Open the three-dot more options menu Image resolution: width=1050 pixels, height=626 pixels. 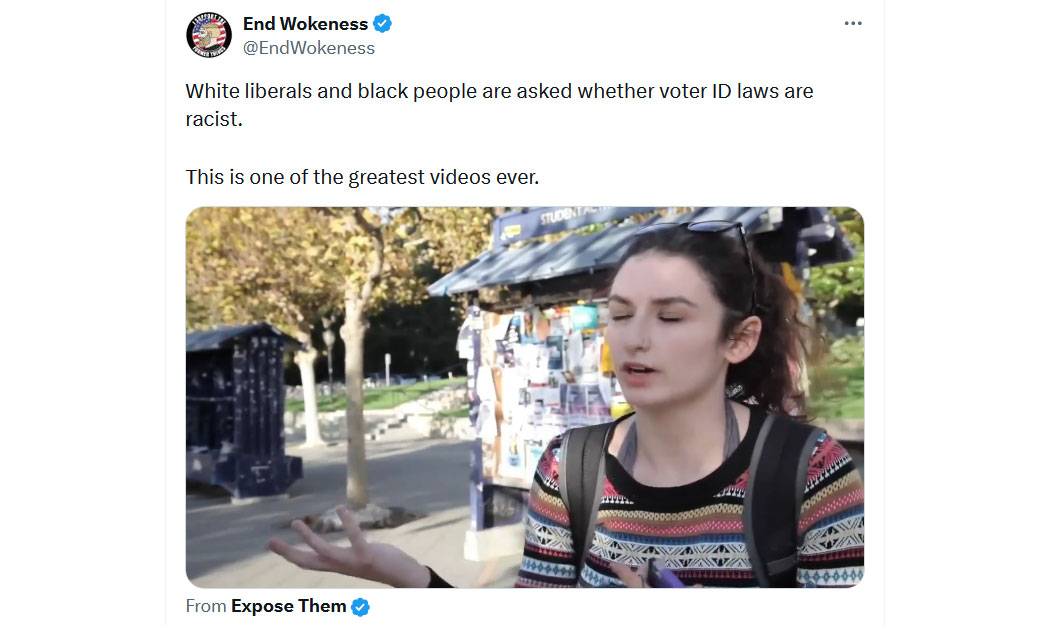852,23
